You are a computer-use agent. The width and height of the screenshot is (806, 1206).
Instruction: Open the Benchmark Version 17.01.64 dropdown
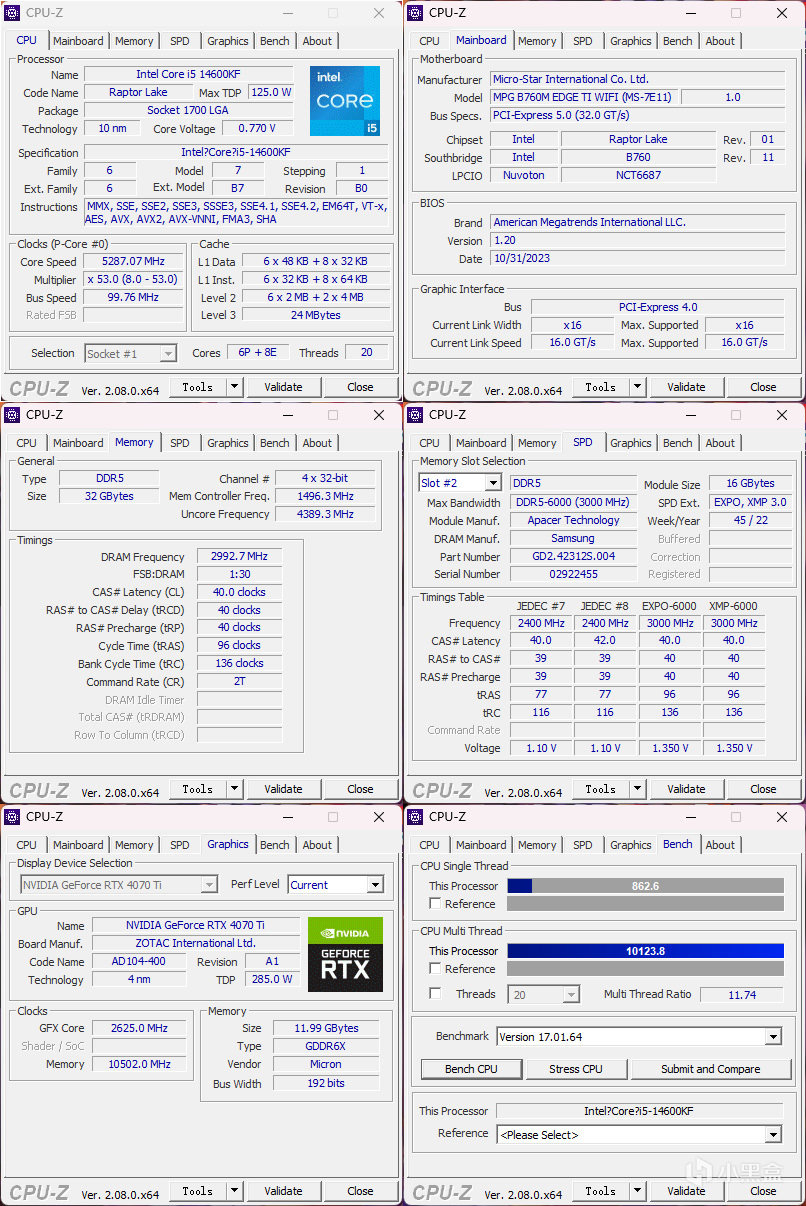(773, 1037)
